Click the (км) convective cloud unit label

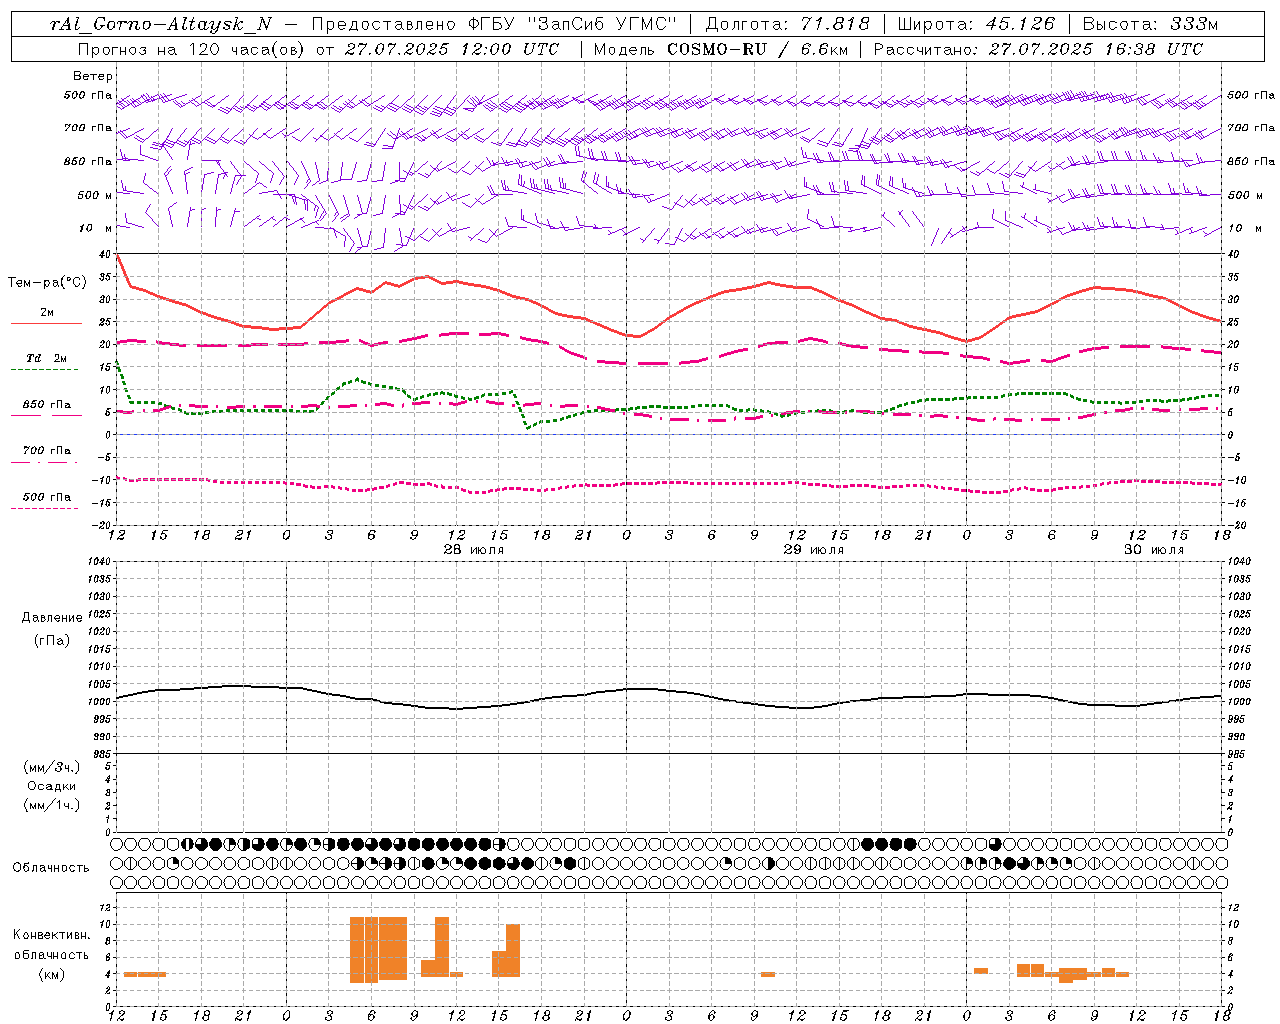(52, 974)
